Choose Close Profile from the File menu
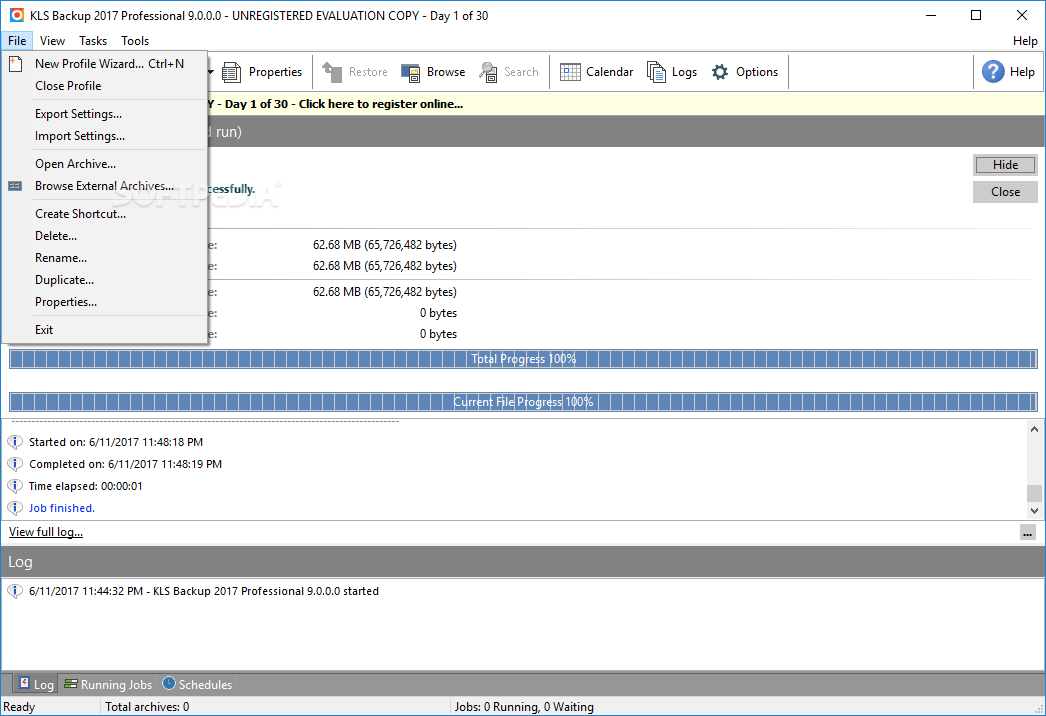Screen dimensions: 1046x716 tap(105, 86)
